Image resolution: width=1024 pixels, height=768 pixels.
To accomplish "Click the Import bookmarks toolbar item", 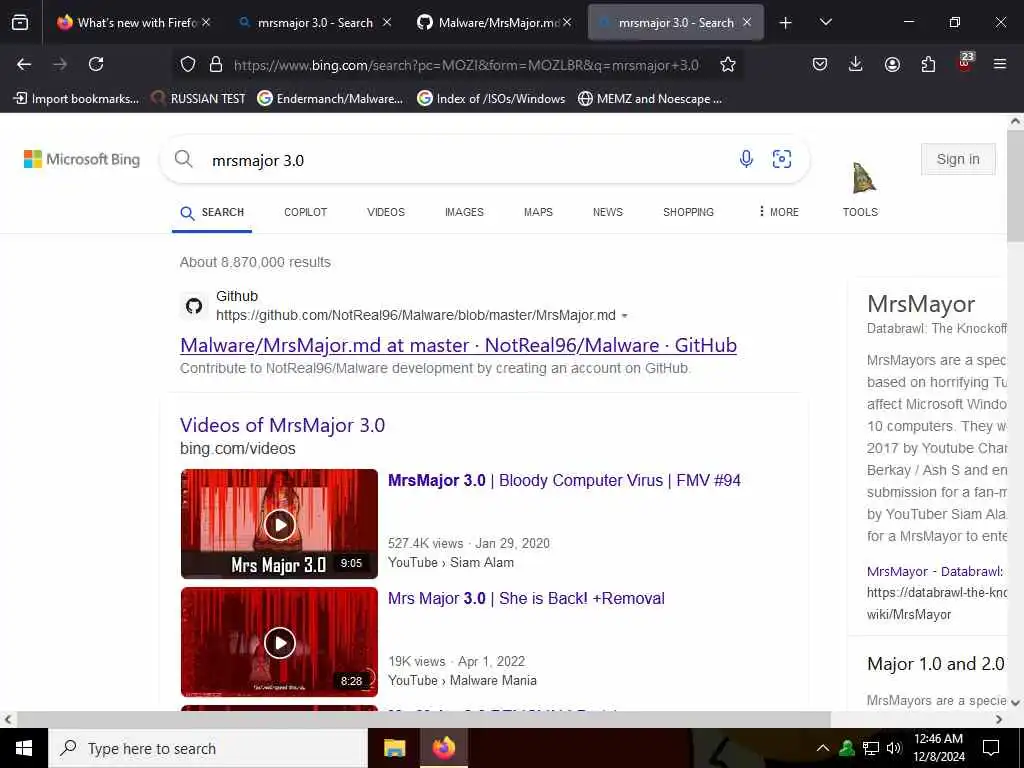I will point(76,99).
